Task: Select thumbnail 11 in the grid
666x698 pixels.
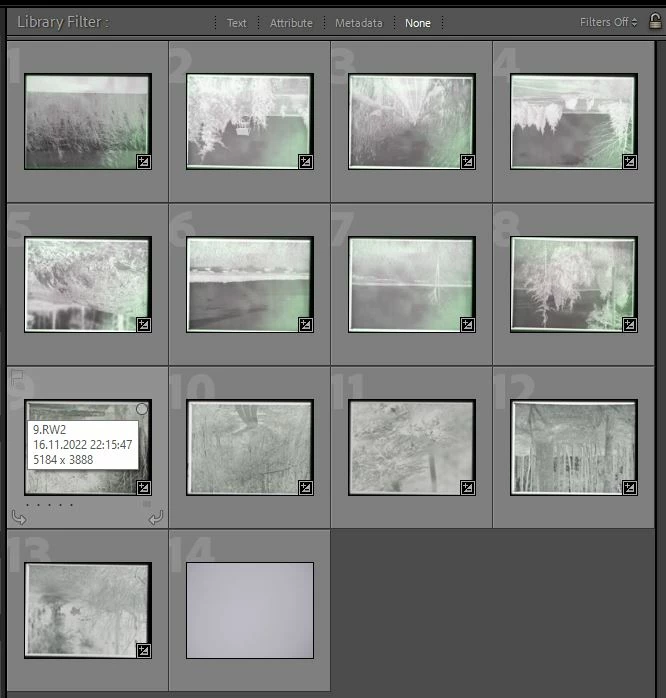Action: pyautogui.click(x=412, y=447)
